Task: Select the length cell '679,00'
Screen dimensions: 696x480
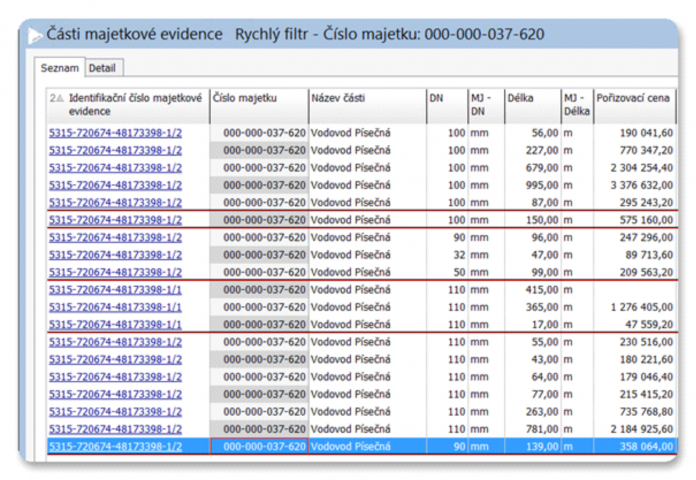Action: click(533, 168)
